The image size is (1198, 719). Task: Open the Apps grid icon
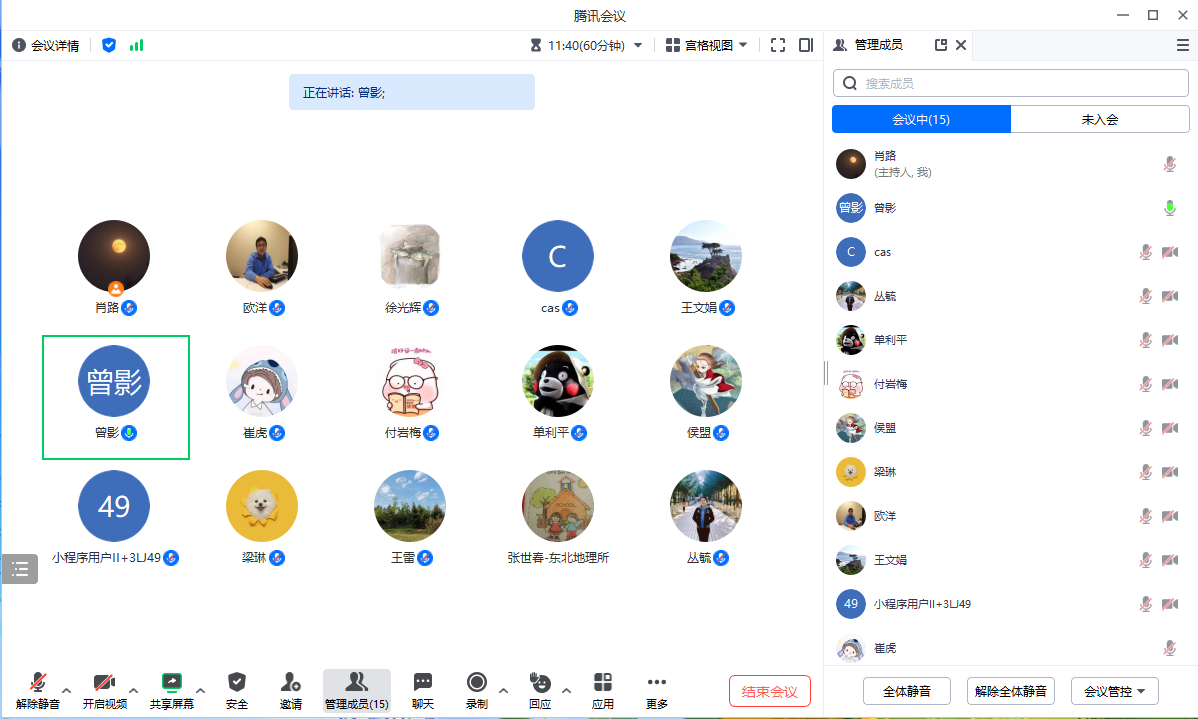[x=603, y=683]
